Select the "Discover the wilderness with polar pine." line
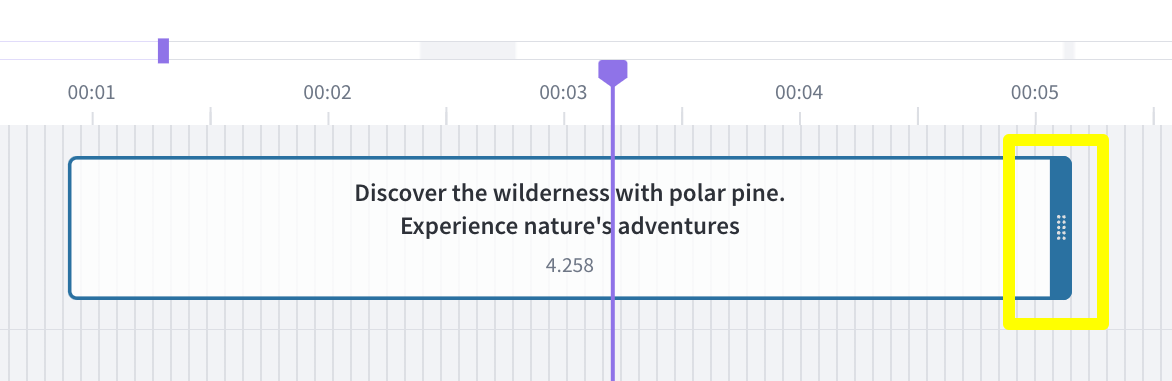Screen dimensions: 1172x381 (x=570, y=193)
